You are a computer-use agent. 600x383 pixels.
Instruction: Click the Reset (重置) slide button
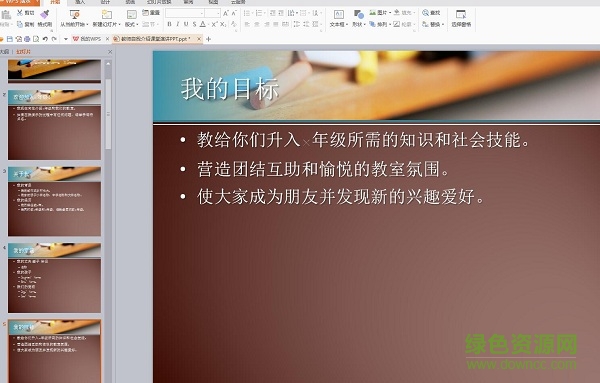tap(151, 13)
